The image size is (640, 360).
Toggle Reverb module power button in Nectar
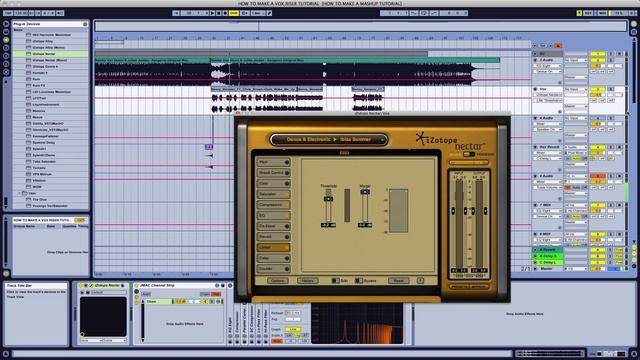click(x=287, y=237)
